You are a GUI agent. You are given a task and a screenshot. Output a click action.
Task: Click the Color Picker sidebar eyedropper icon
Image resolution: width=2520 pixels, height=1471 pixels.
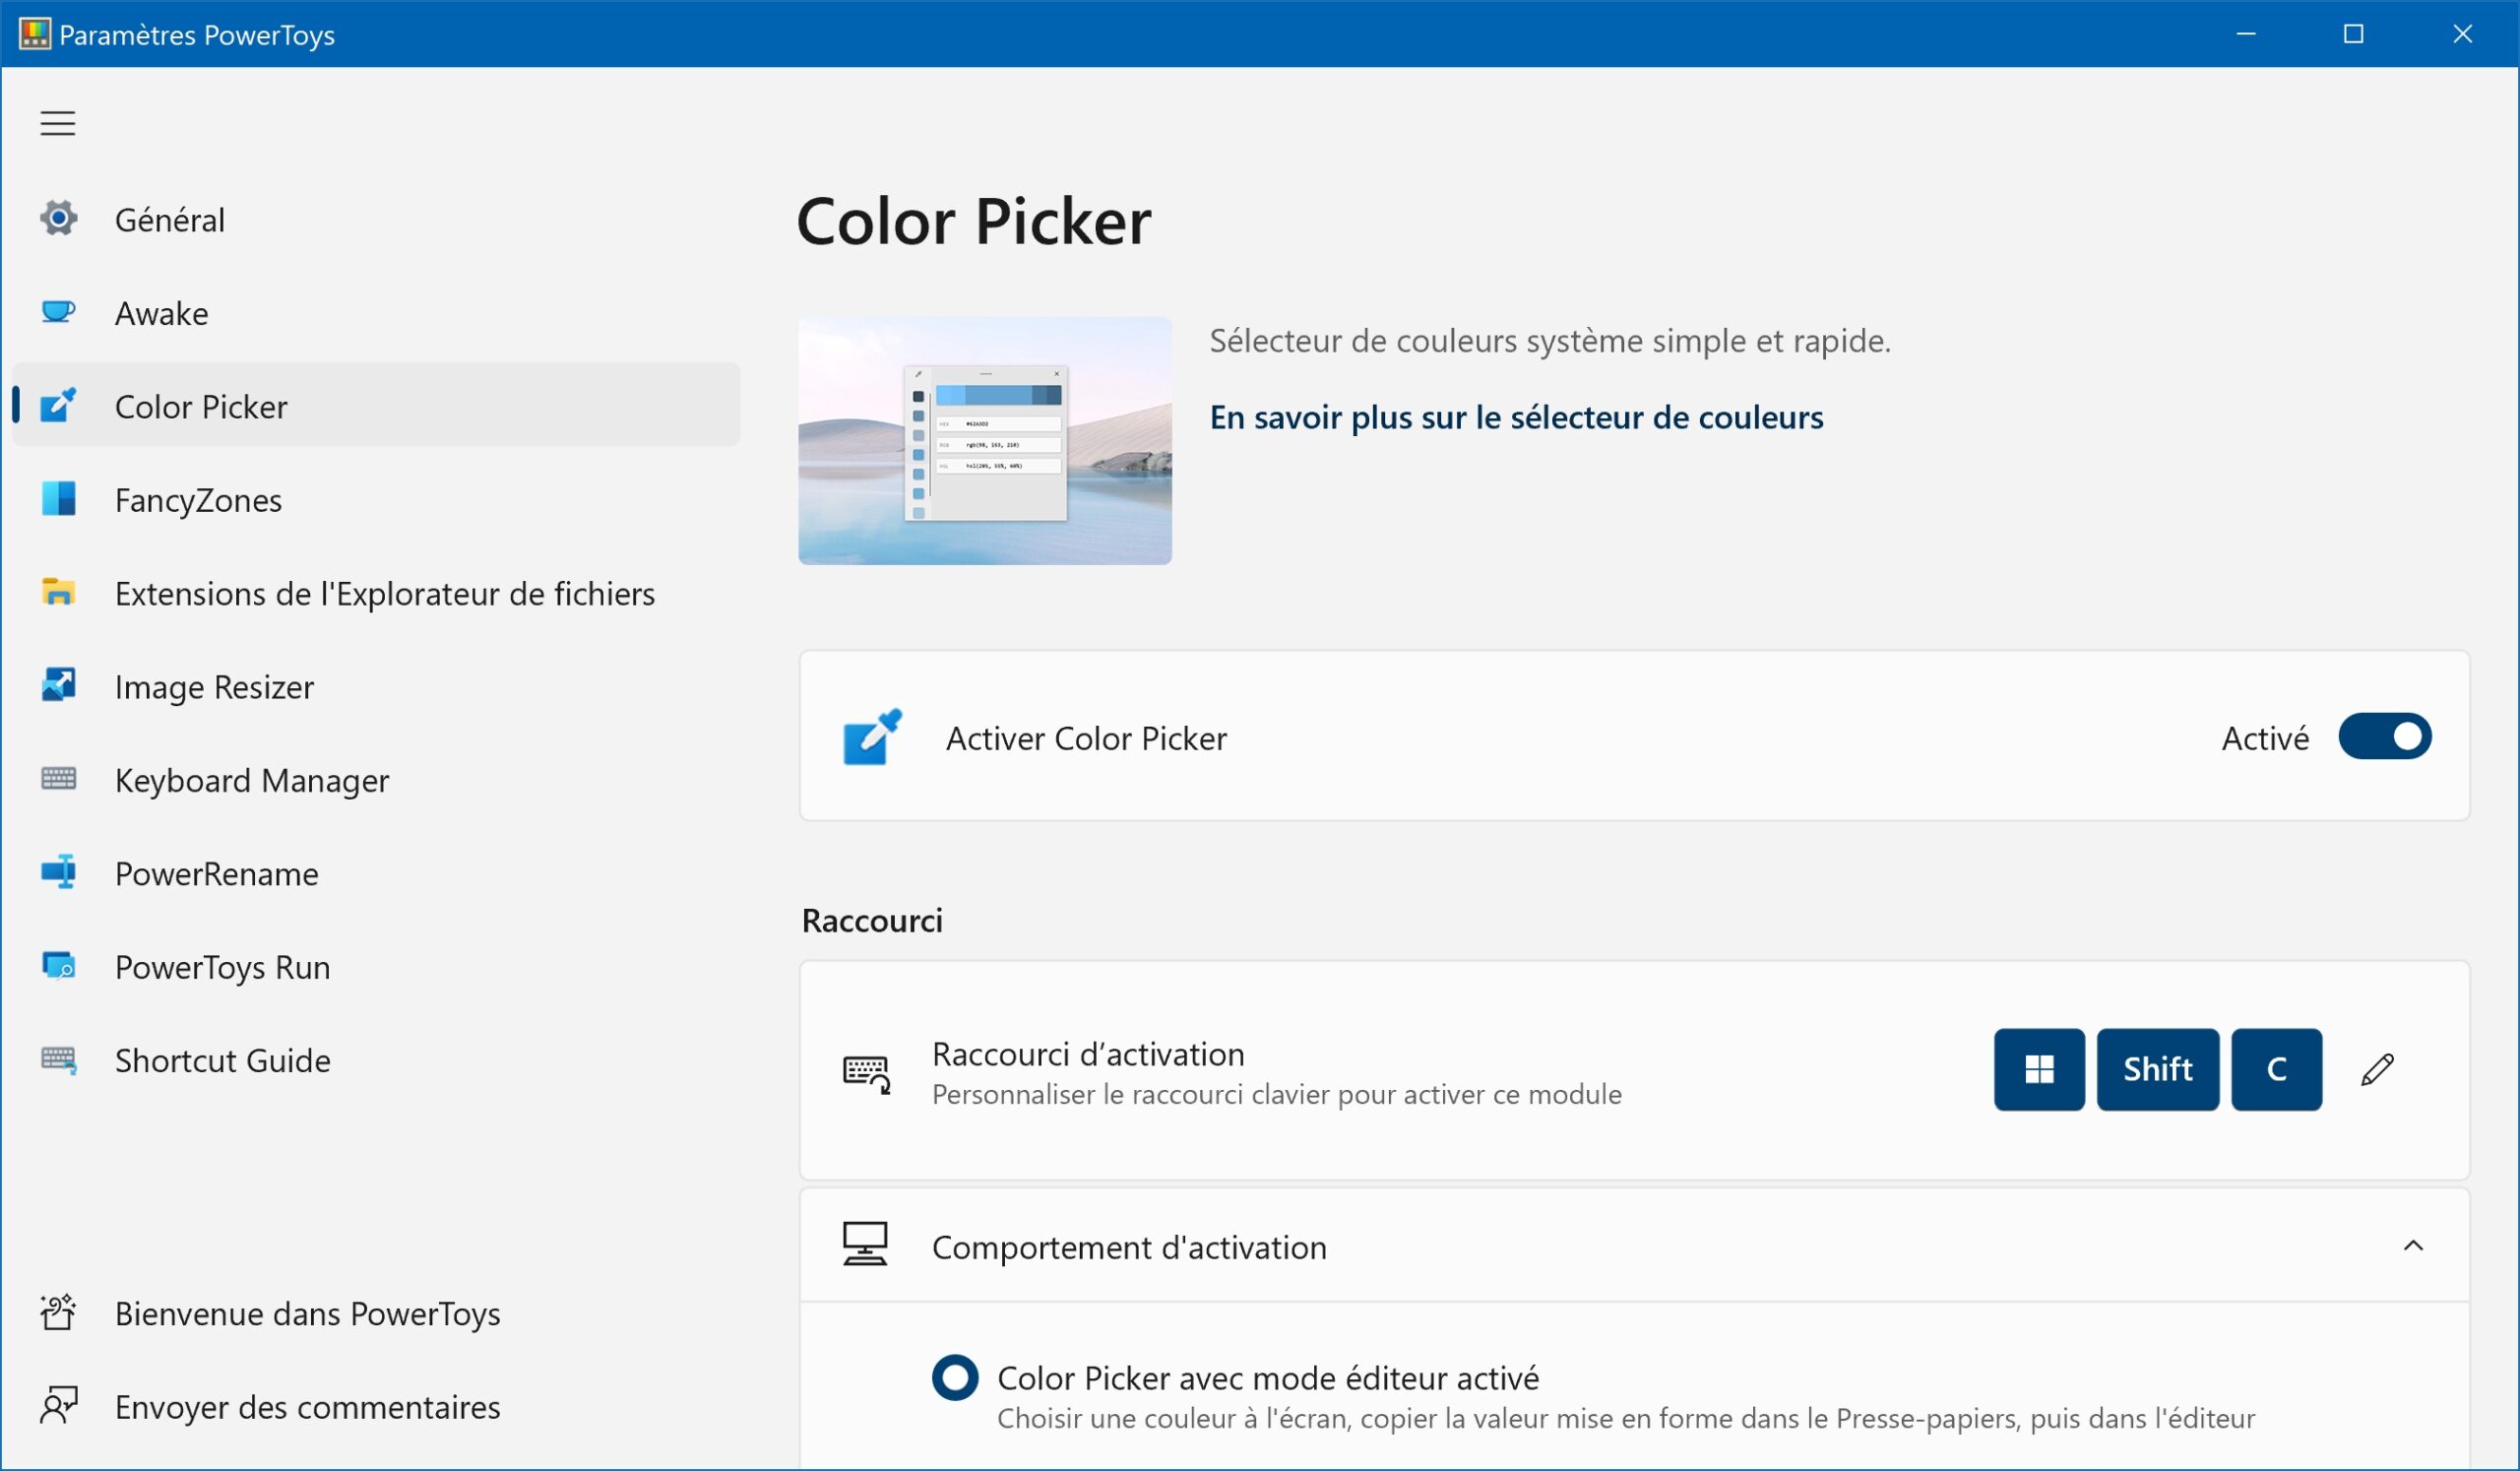tap(58, 405)
